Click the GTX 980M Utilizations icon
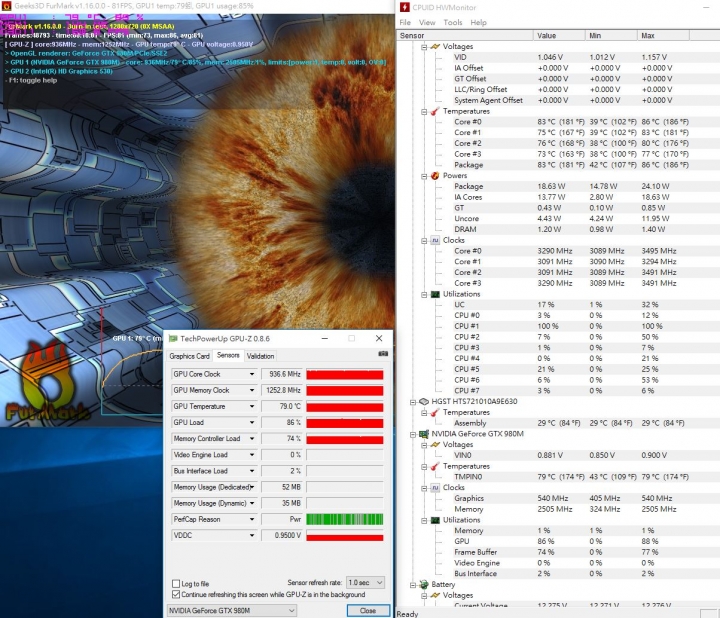The width and height of the screenshot is (720, 618). coord(435,520)
